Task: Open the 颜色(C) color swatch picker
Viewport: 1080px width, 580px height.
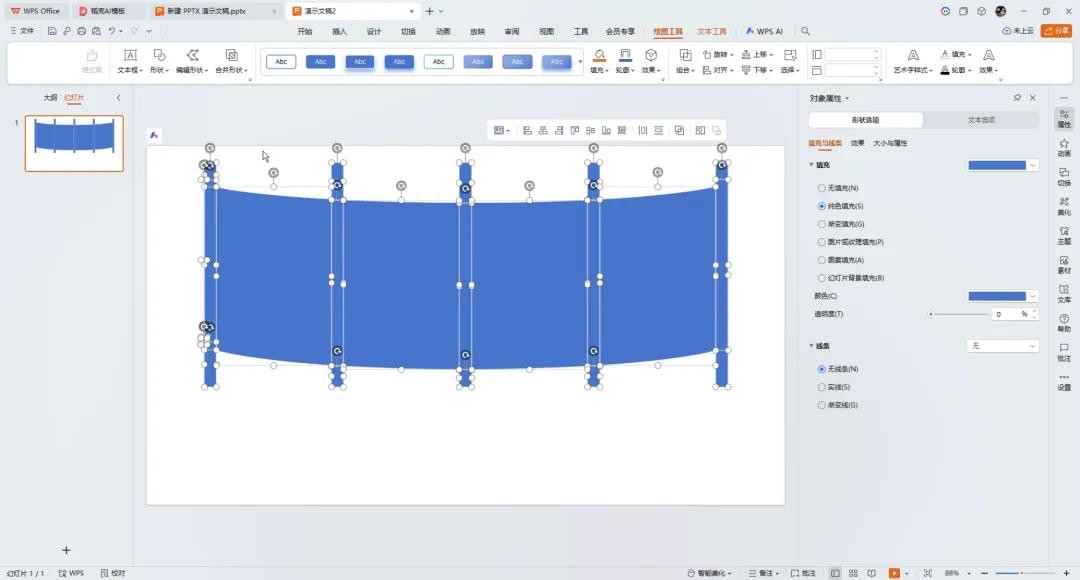Action: pos(1002,296)
